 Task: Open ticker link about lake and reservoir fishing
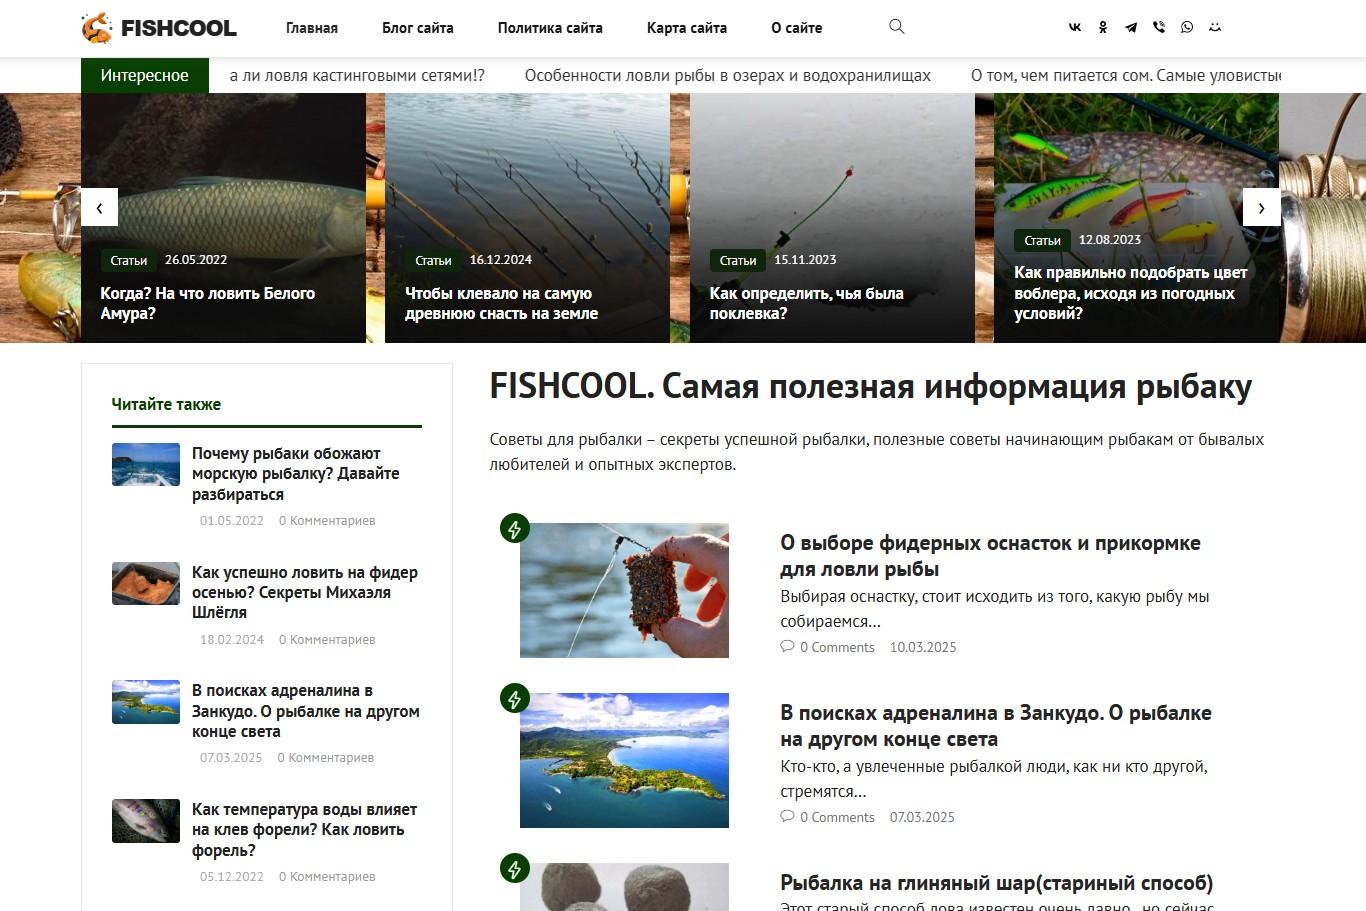(728, 75)
